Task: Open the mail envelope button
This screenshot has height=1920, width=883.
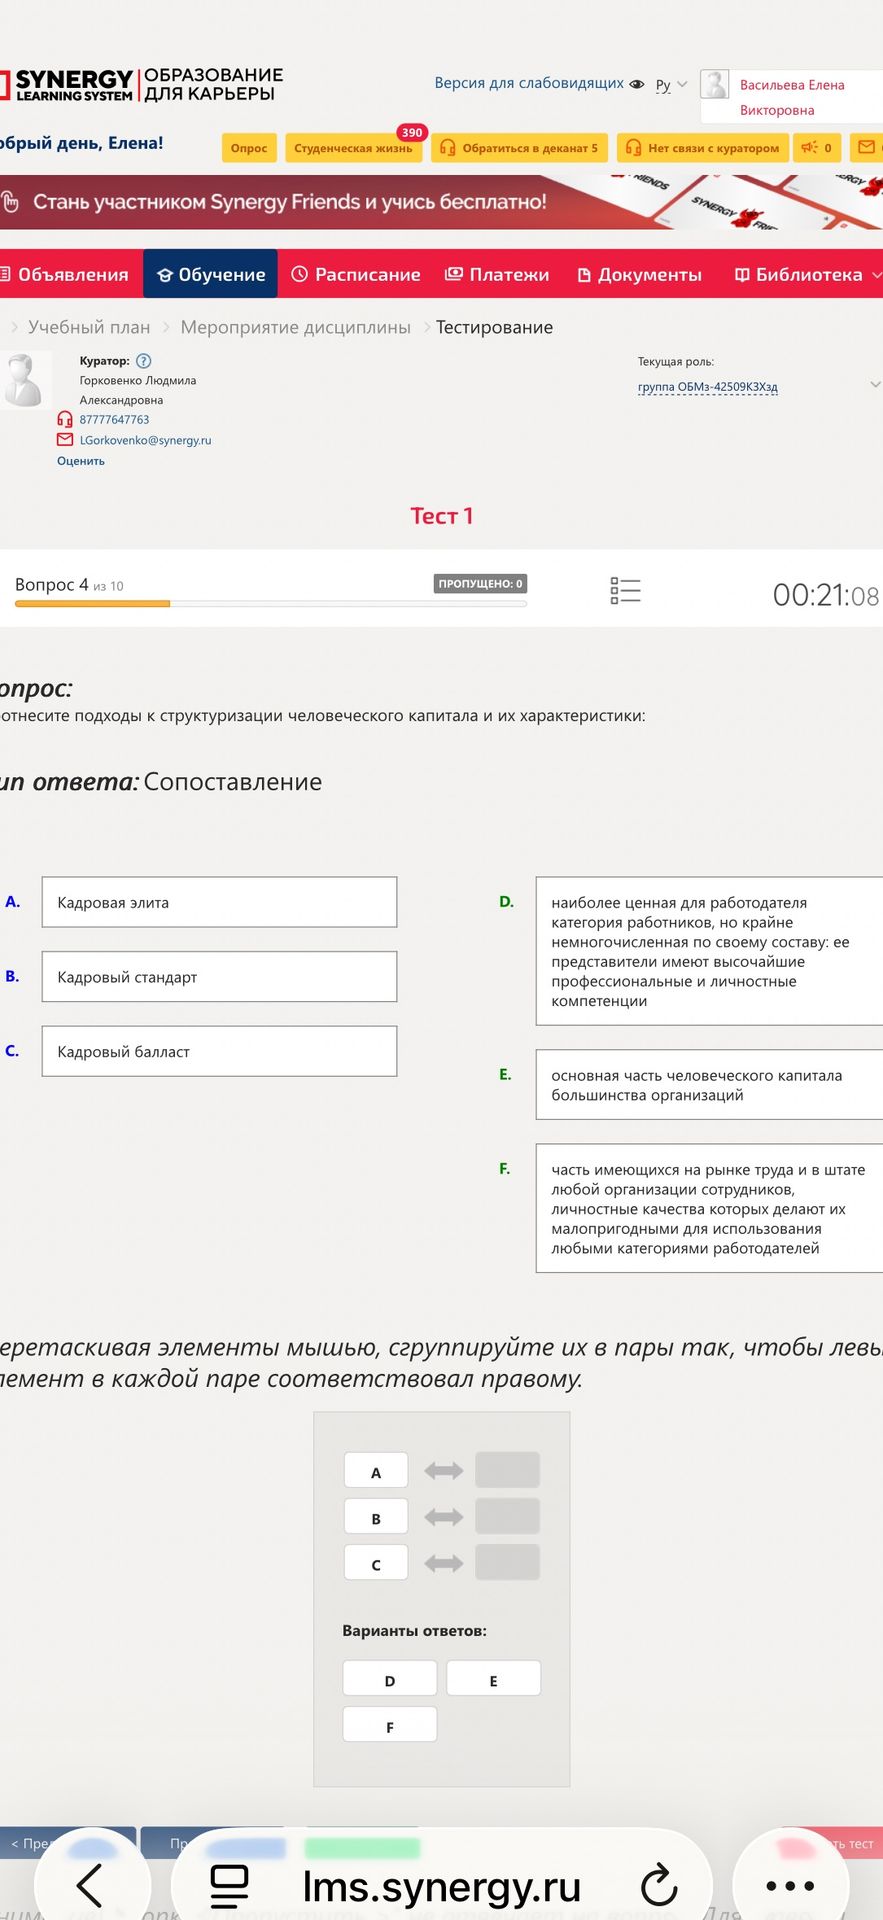Action: [866, 147]
